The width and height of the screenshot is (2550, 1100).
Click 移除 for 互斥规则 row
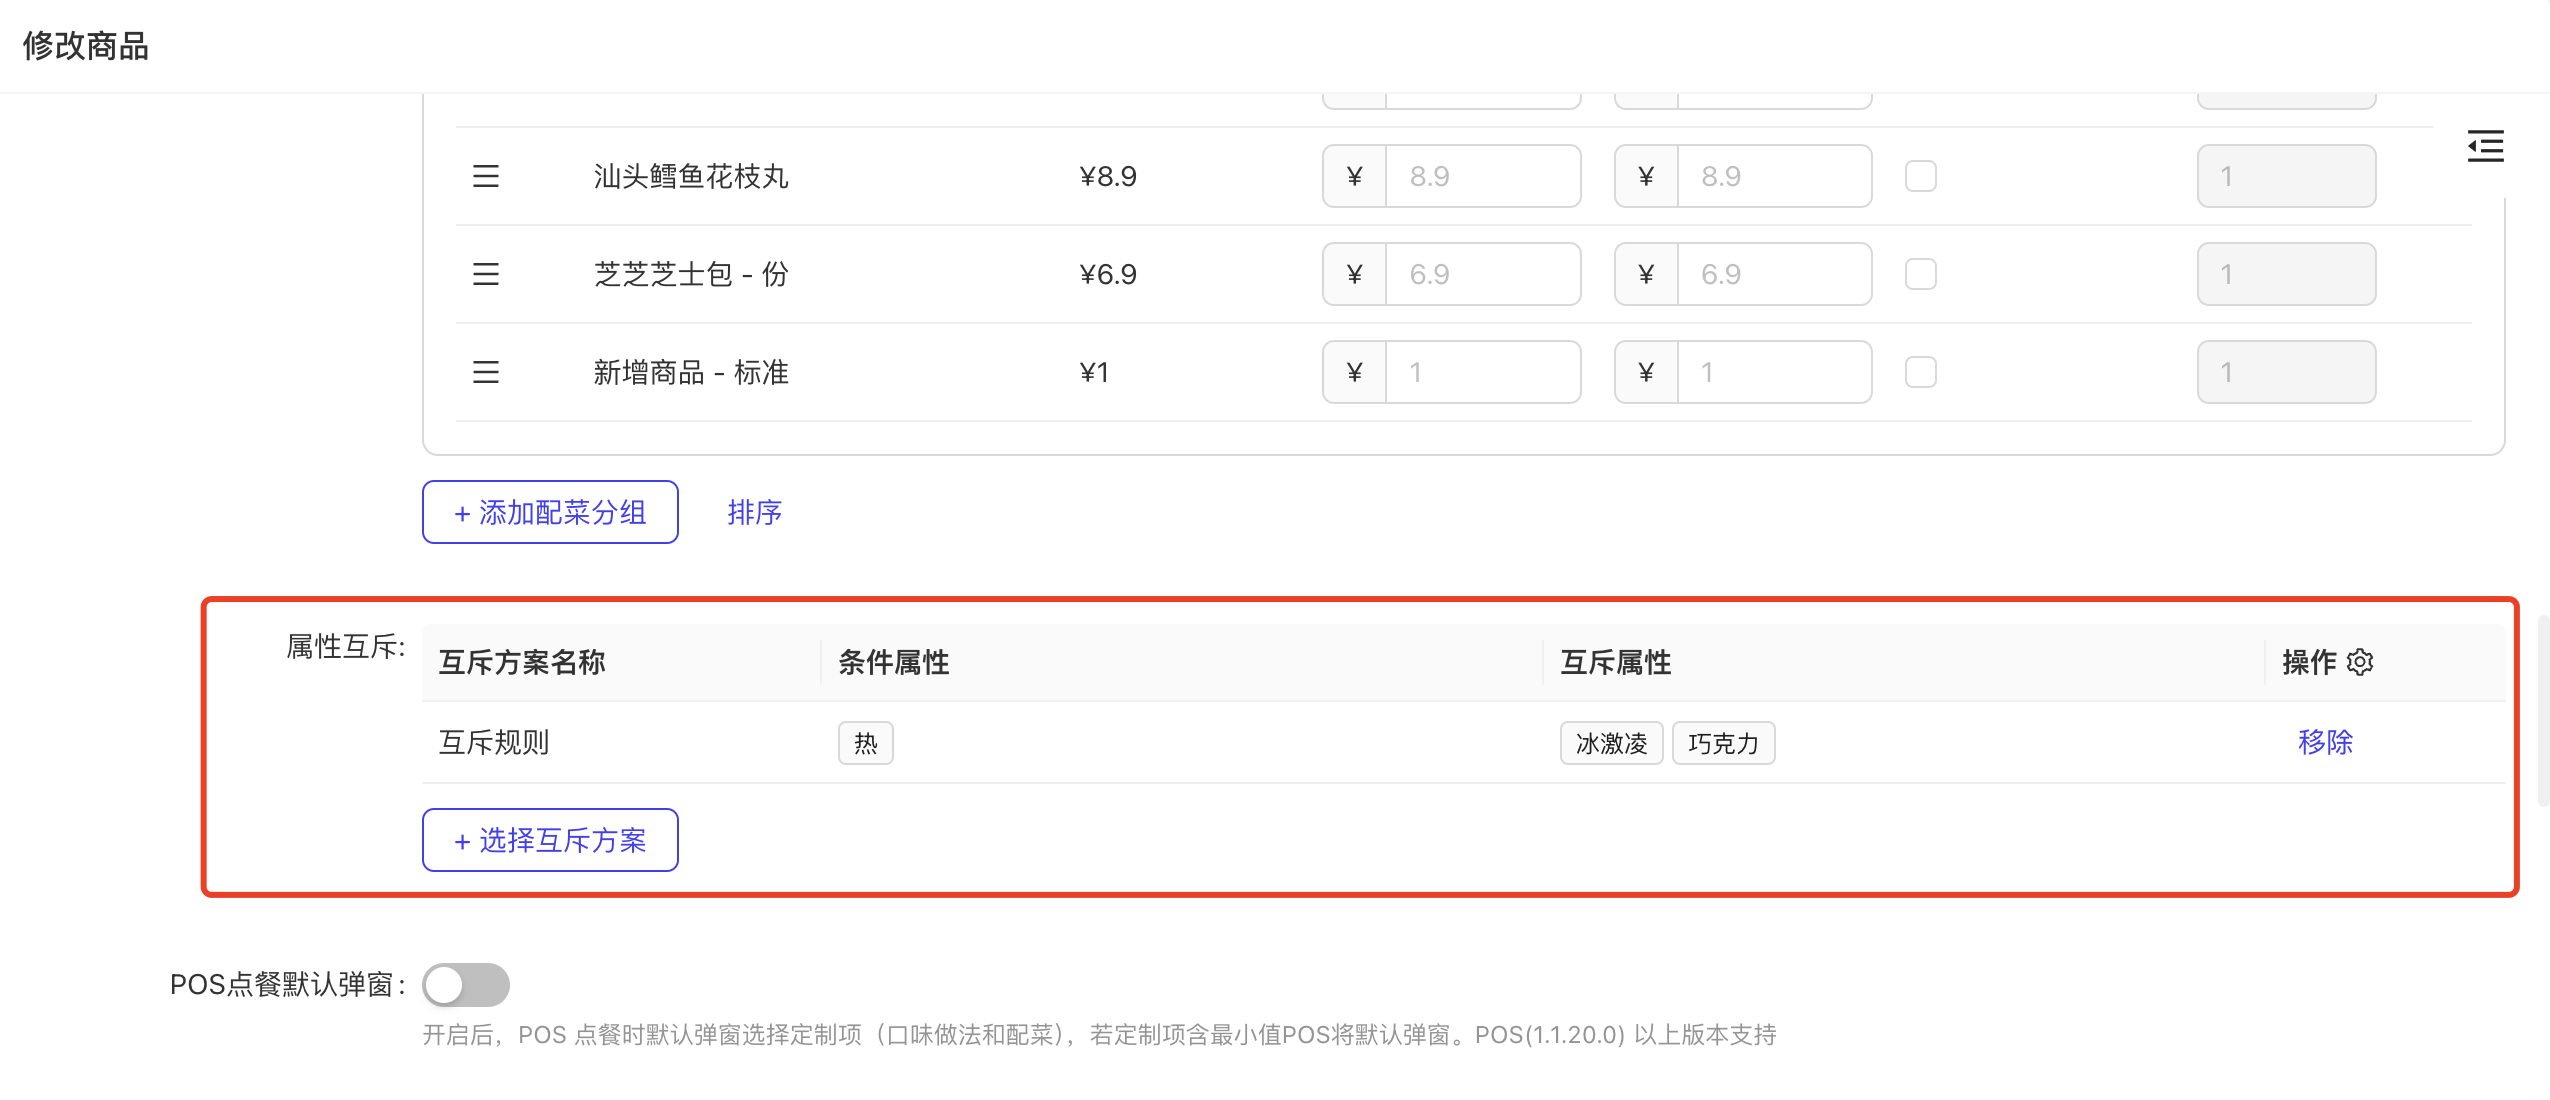point(2325,742)
